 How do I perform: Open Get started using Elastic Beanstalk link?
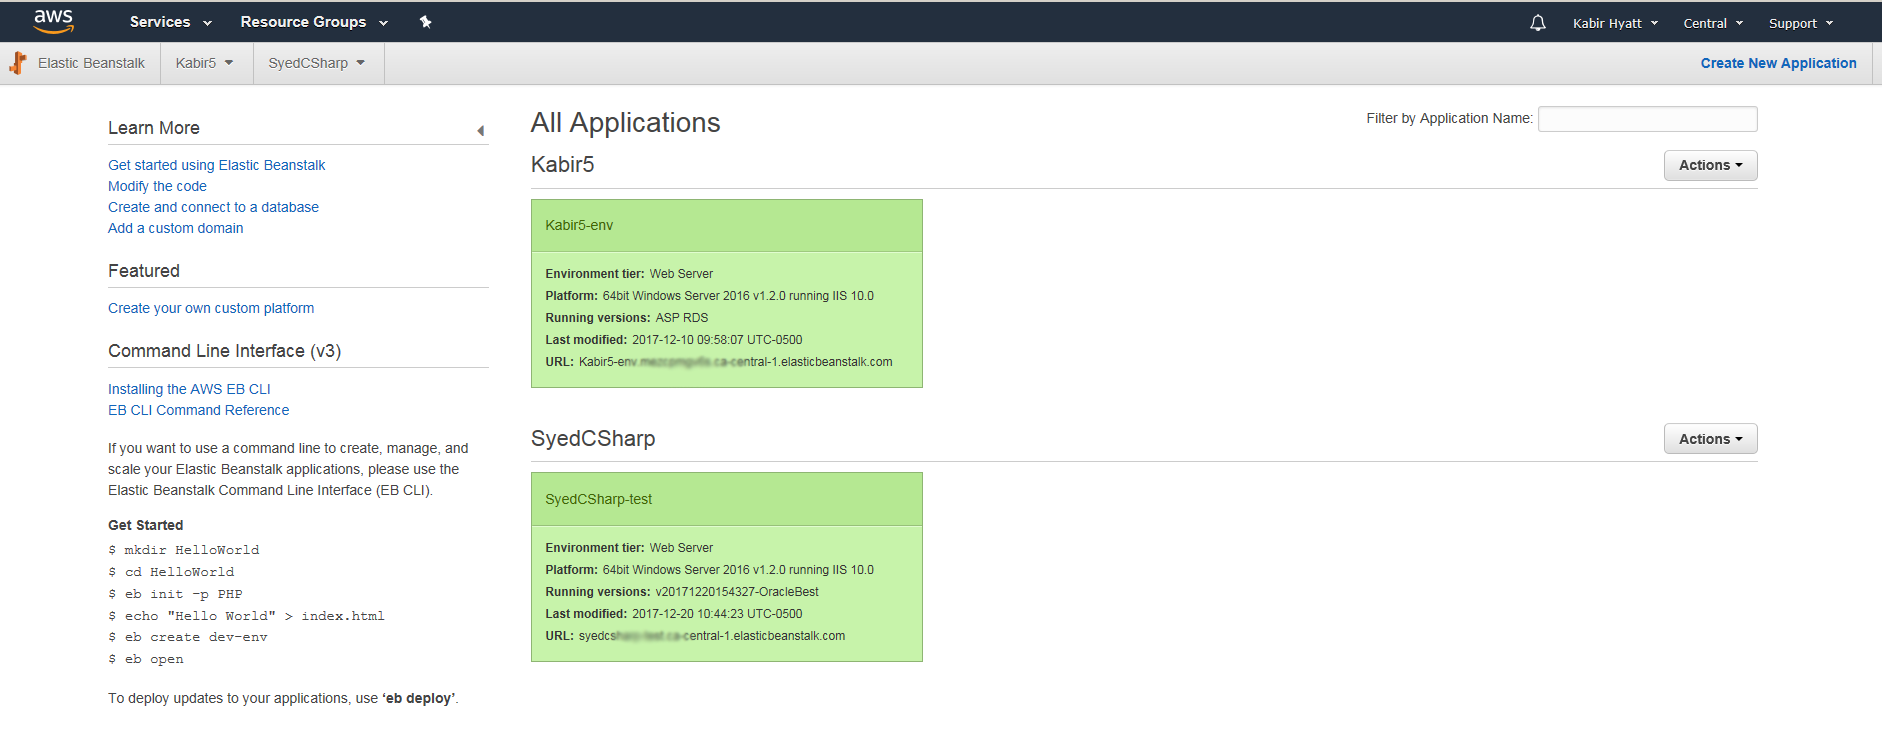tap(216, 165)
